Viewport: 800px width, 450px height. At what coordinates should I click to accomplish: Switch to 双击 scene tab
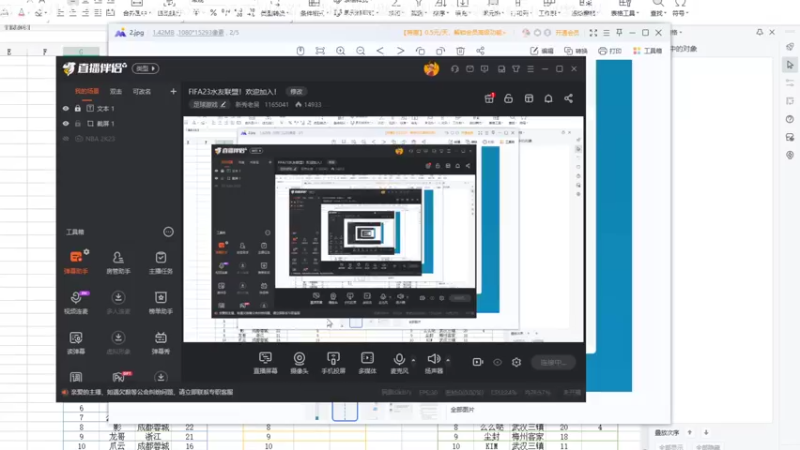(116, 91)
